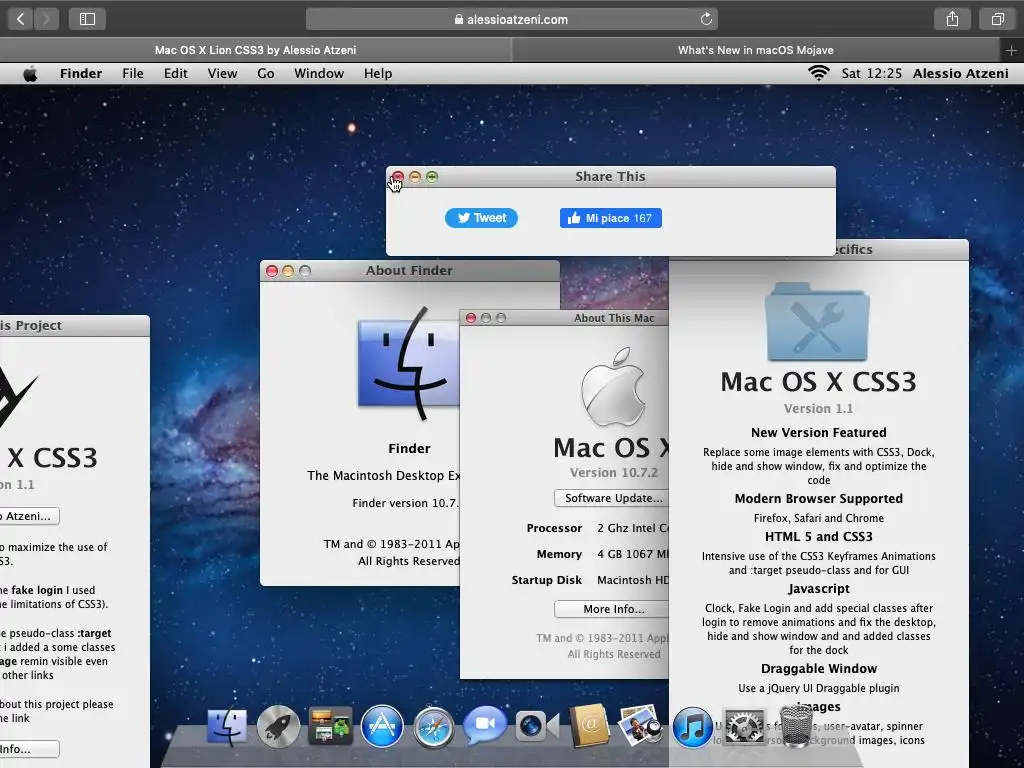The height and width of the screenshot is (768, 1024).
Task: Open FaceTime camera icon in dock
Action: click(537, 726)
